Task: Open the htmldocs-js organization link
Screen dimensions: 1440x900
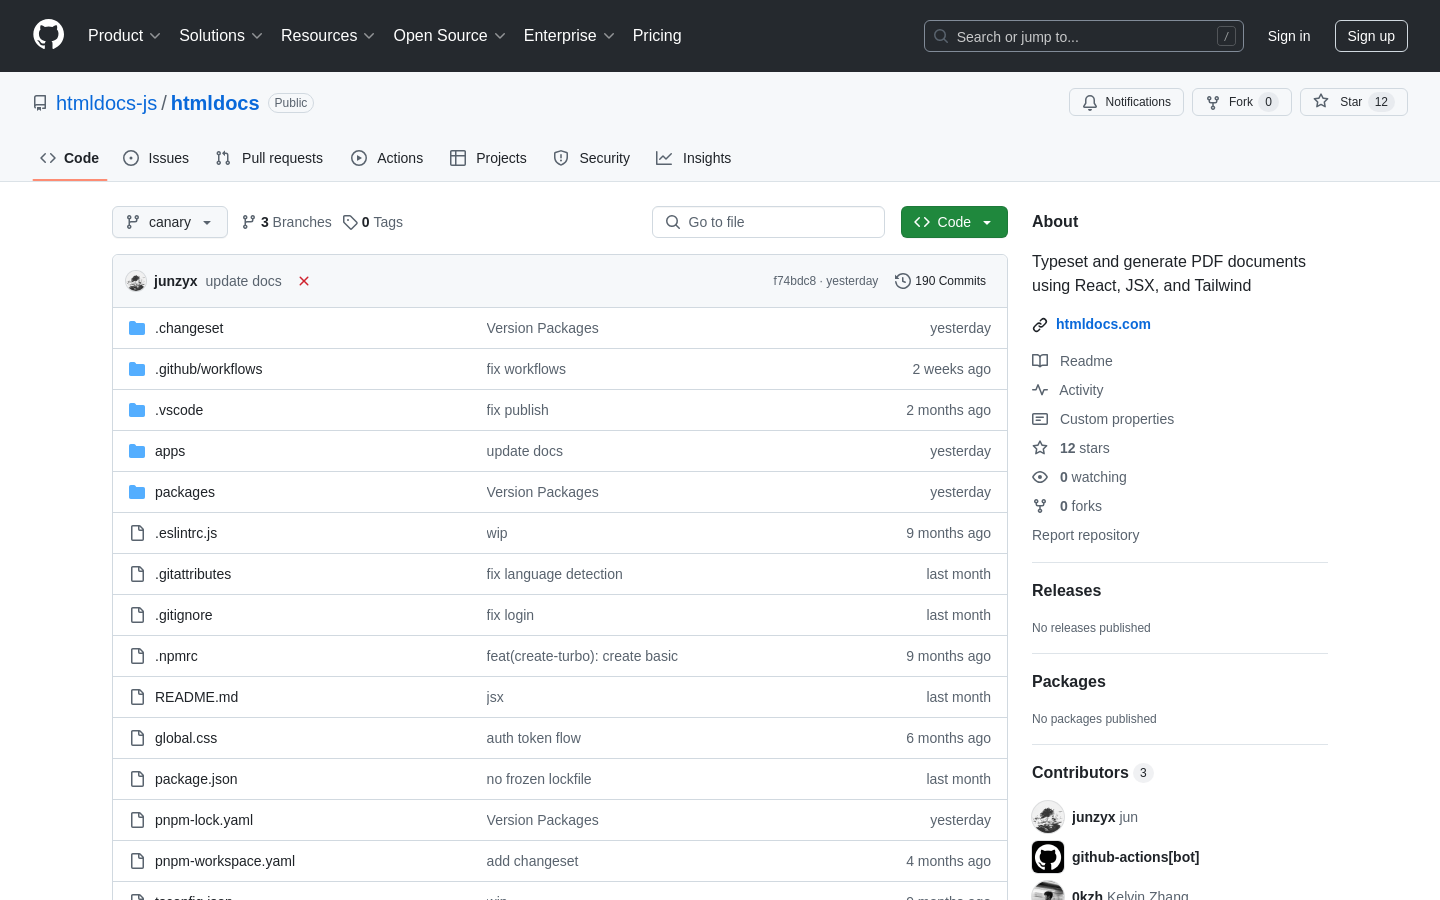Action: 107,103
